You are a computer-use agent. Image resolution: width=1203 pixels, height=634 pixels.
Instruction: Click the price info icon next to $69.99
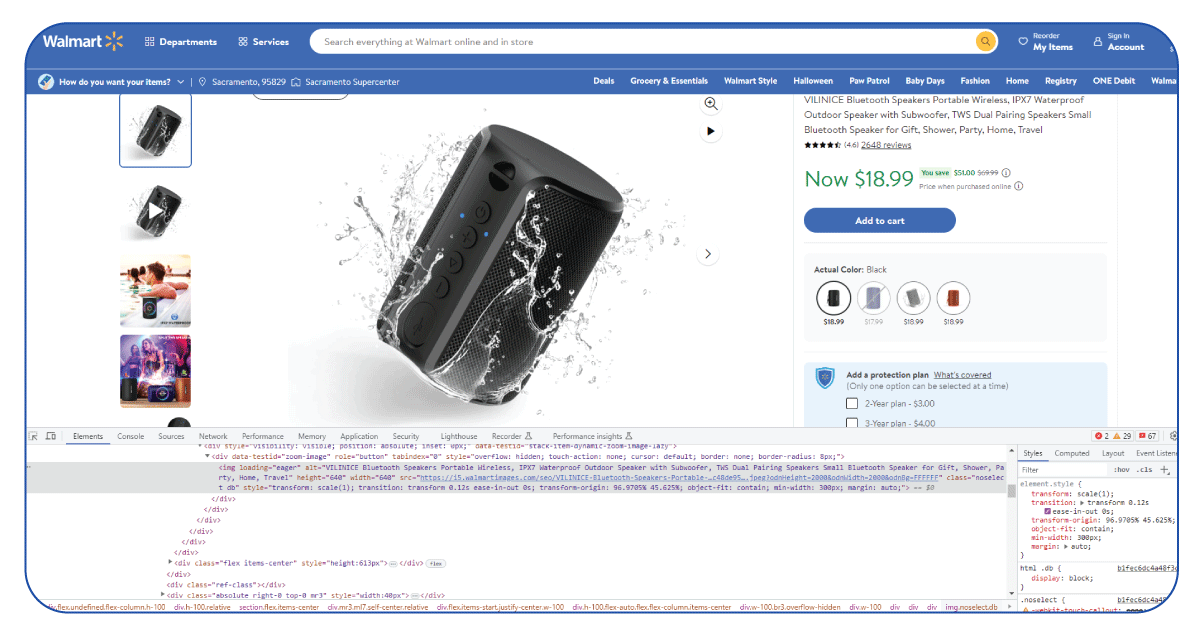(x=1006, y=172)
